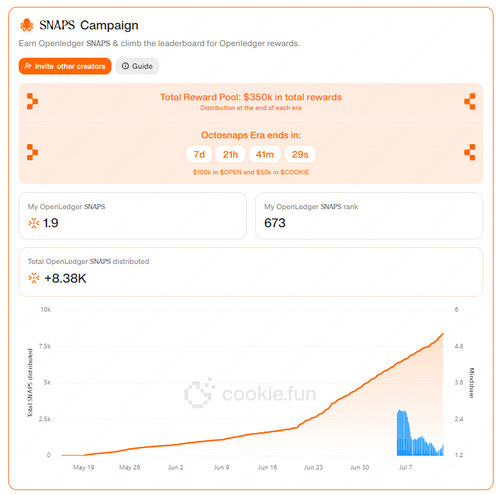Click the Jun 23 label on chart axis

(313, 467)
